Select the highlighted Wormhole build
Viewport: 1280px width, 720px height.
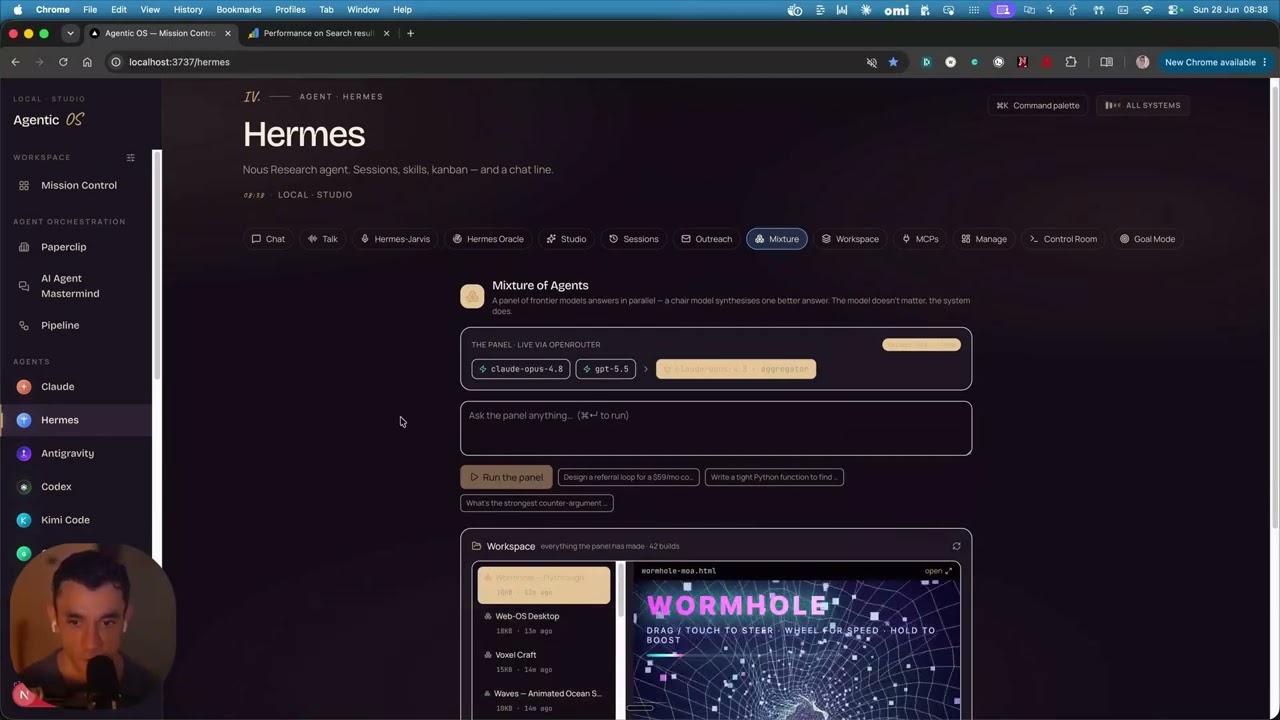pyautogui.click(x=544, y=585)
